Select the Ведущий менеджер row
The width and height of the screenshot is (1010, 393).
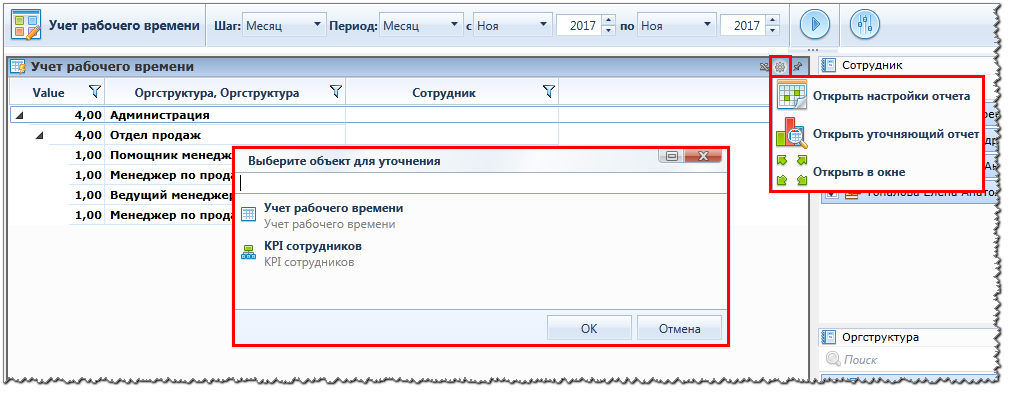[171, 195]
